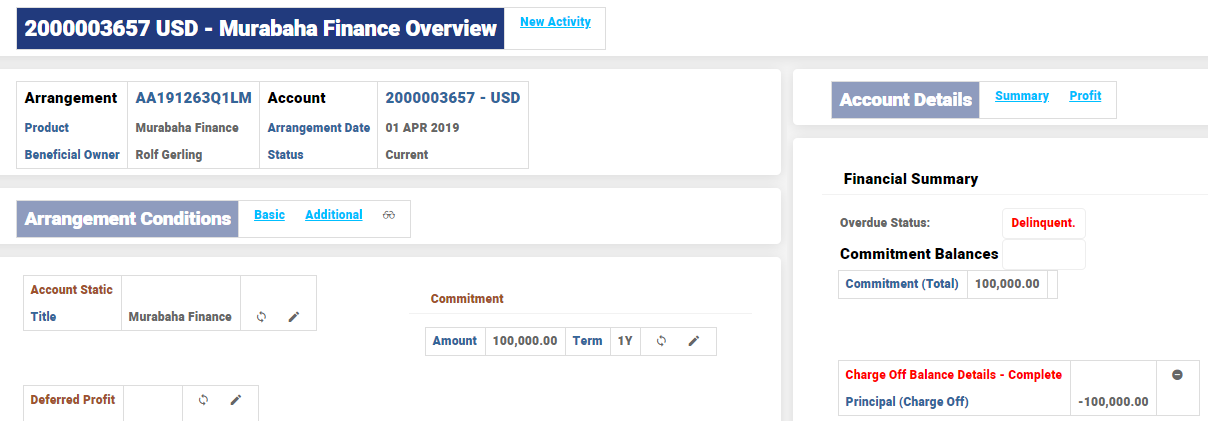1208x421 pixels.
Task: Edit Deferred Profit with the pencil icon
Action: [x=236, y=400]
